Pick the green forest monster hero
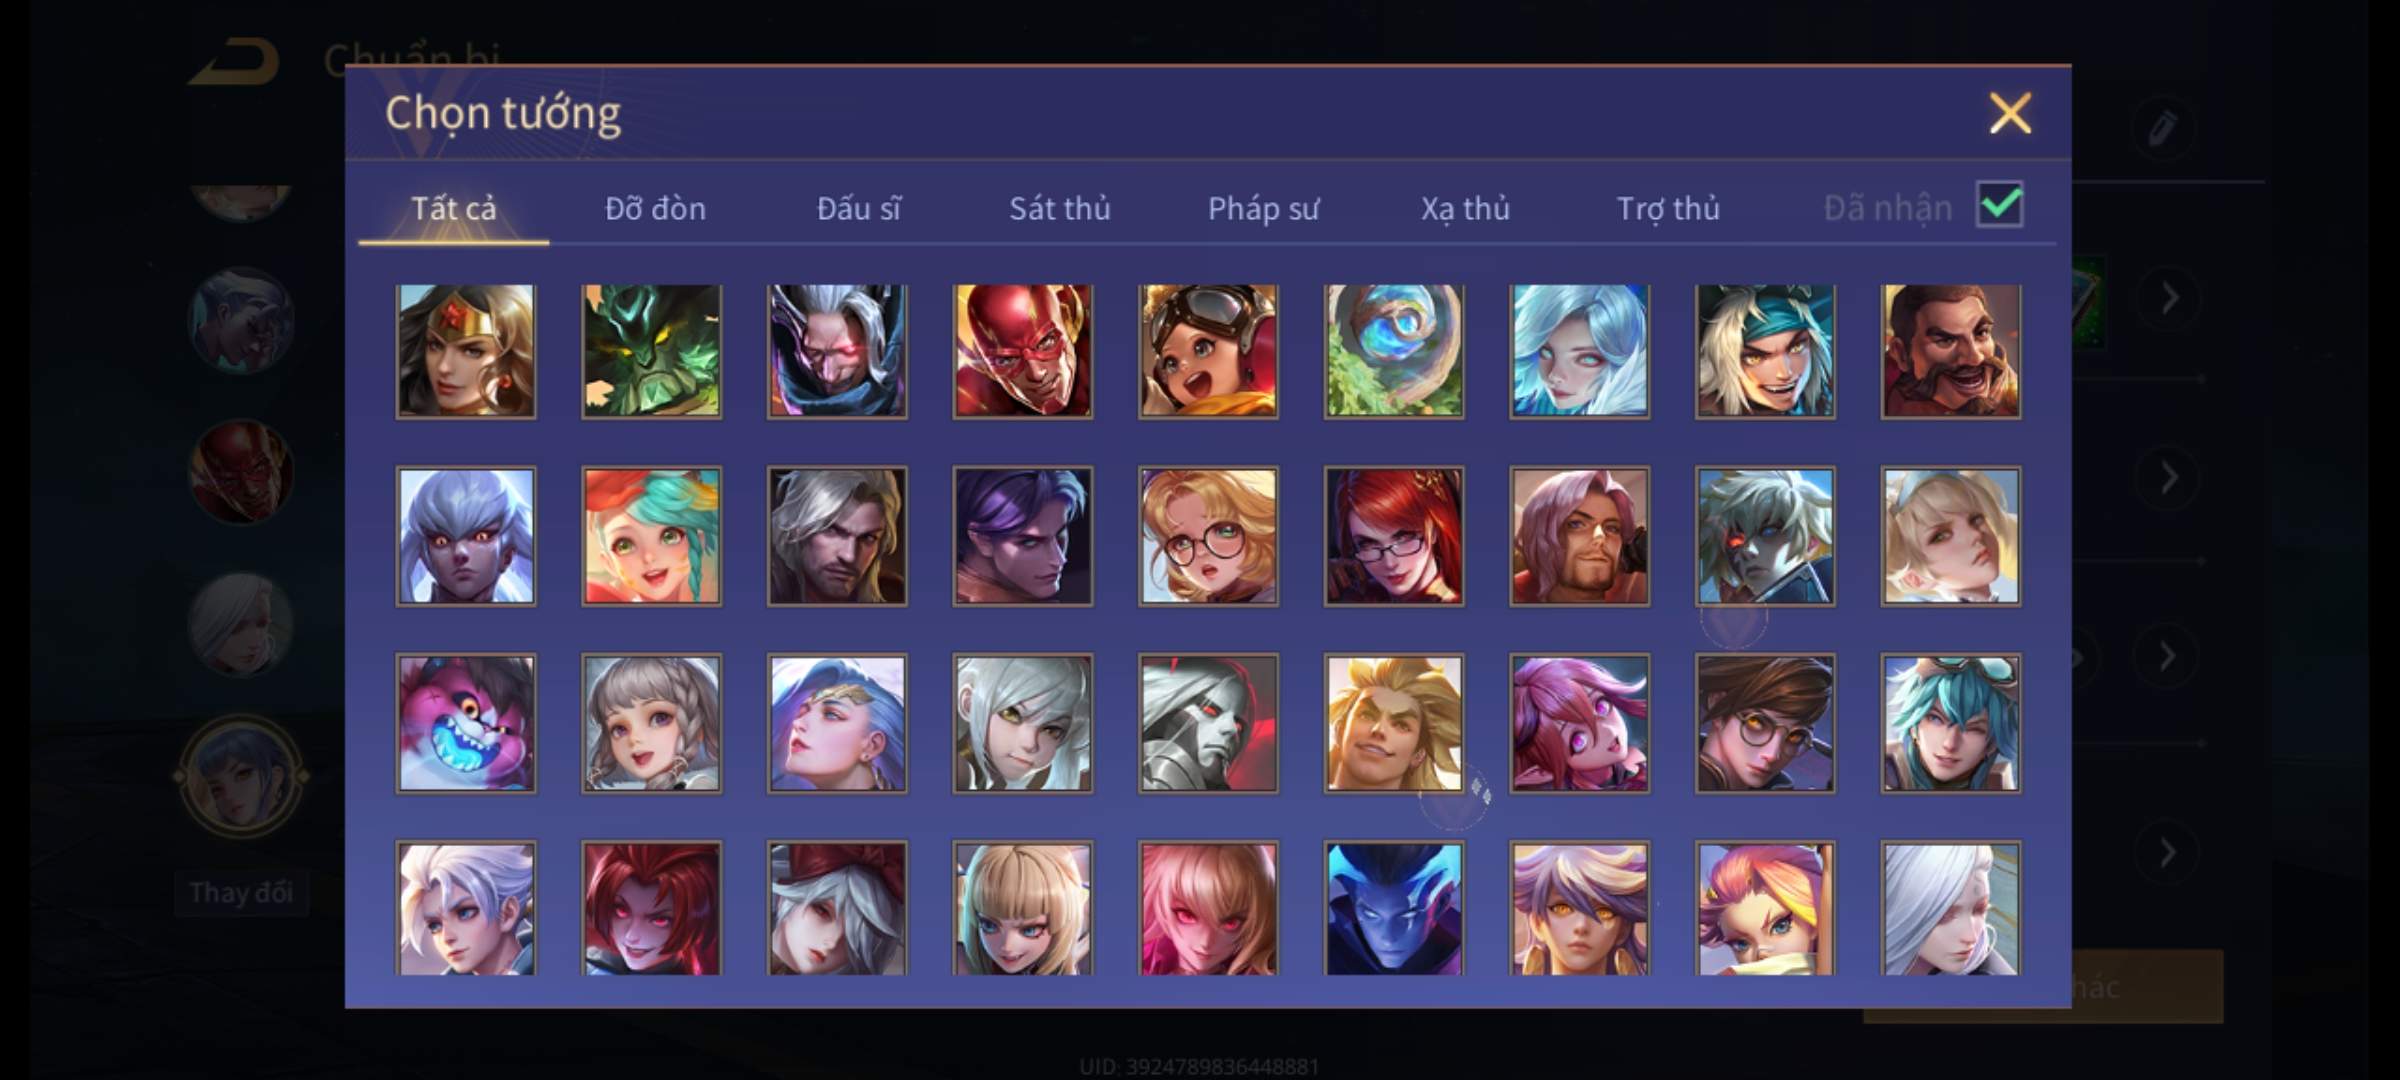The height and width of the screenshot is (1080, 2400). coord(651,351)
